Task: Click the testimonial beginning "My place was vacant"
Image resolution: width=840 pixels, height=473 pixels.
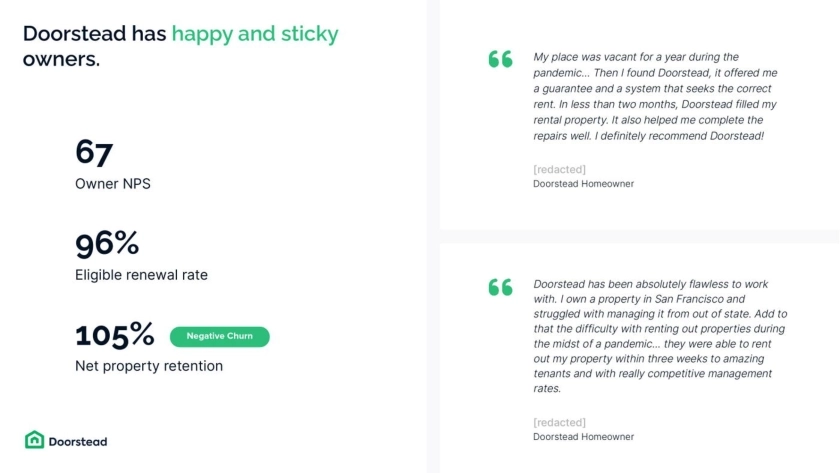Action: point(649,96)
